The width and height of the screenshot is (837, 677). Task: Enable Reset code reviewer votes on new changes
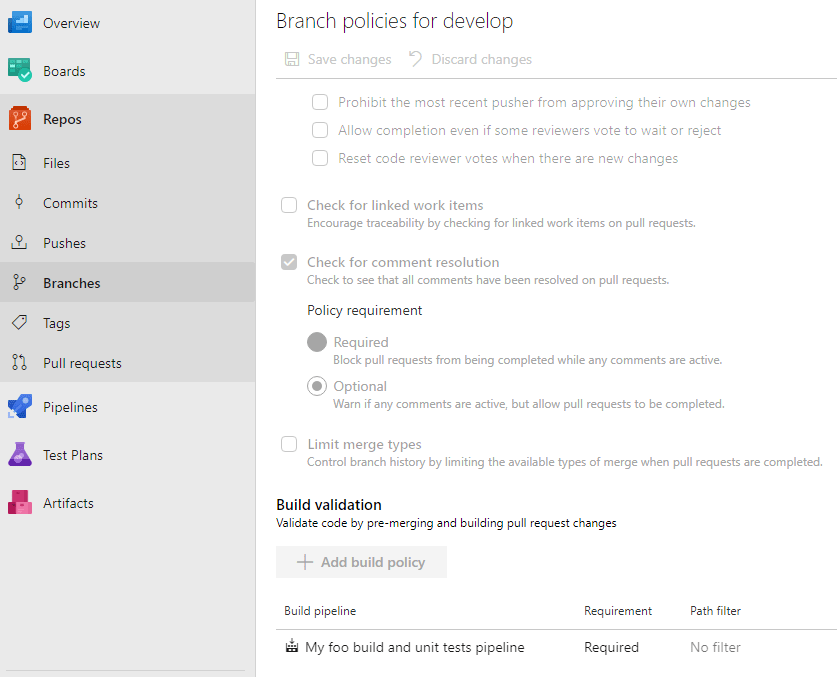coord(320,158)
